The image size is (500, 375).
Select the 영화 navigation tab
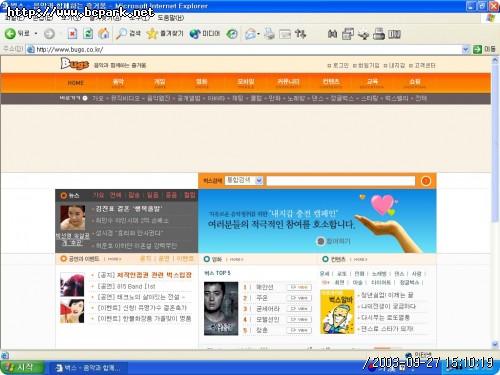(202, 83)
